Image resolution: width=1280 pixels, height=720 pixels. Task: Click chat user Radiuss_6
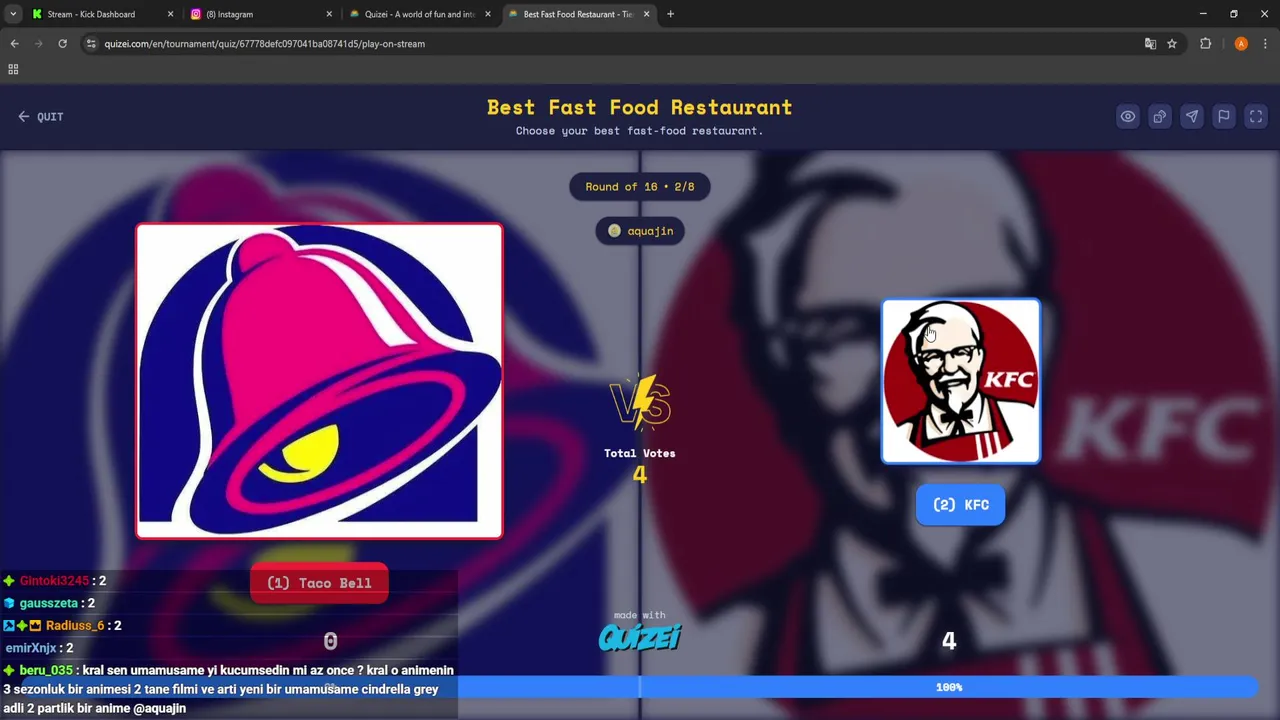point(75,625)
